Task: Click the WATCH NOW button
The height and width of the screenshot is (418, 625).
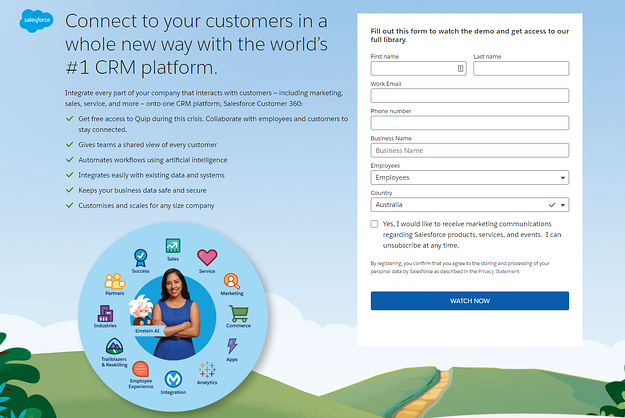Action: point(470,301)
